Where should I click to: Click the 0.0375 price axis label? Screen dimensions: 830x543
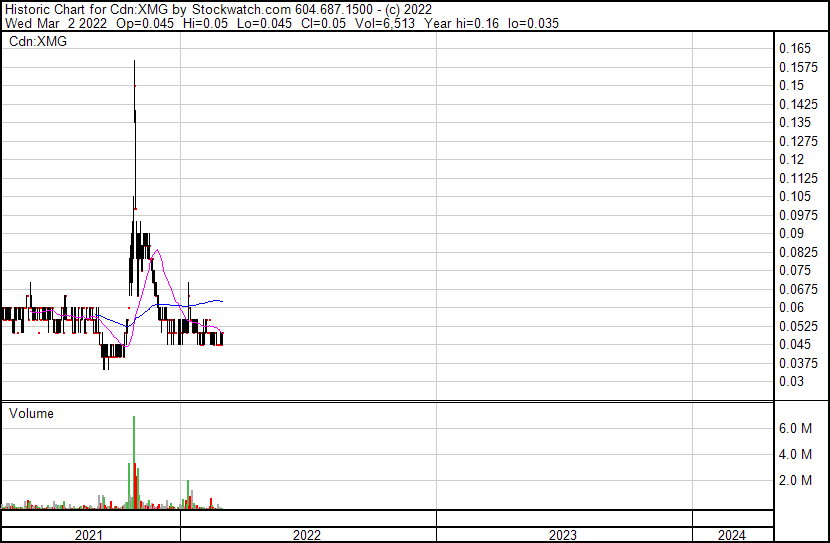pyautogui.click(x=798, y=363)
